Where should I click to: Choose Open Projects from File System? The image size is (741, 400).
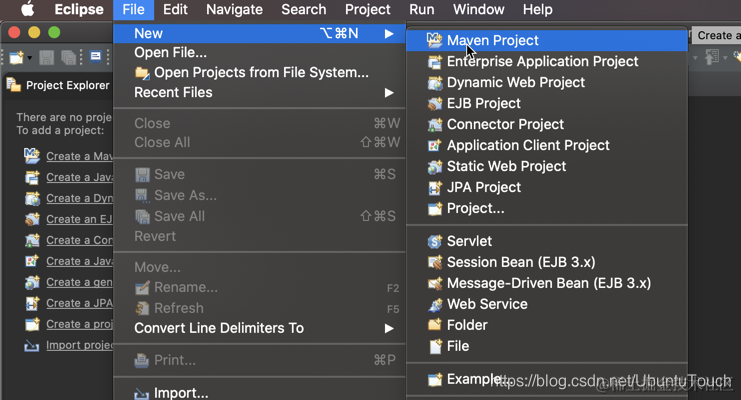pyautogui.click(x=260, y=72)
